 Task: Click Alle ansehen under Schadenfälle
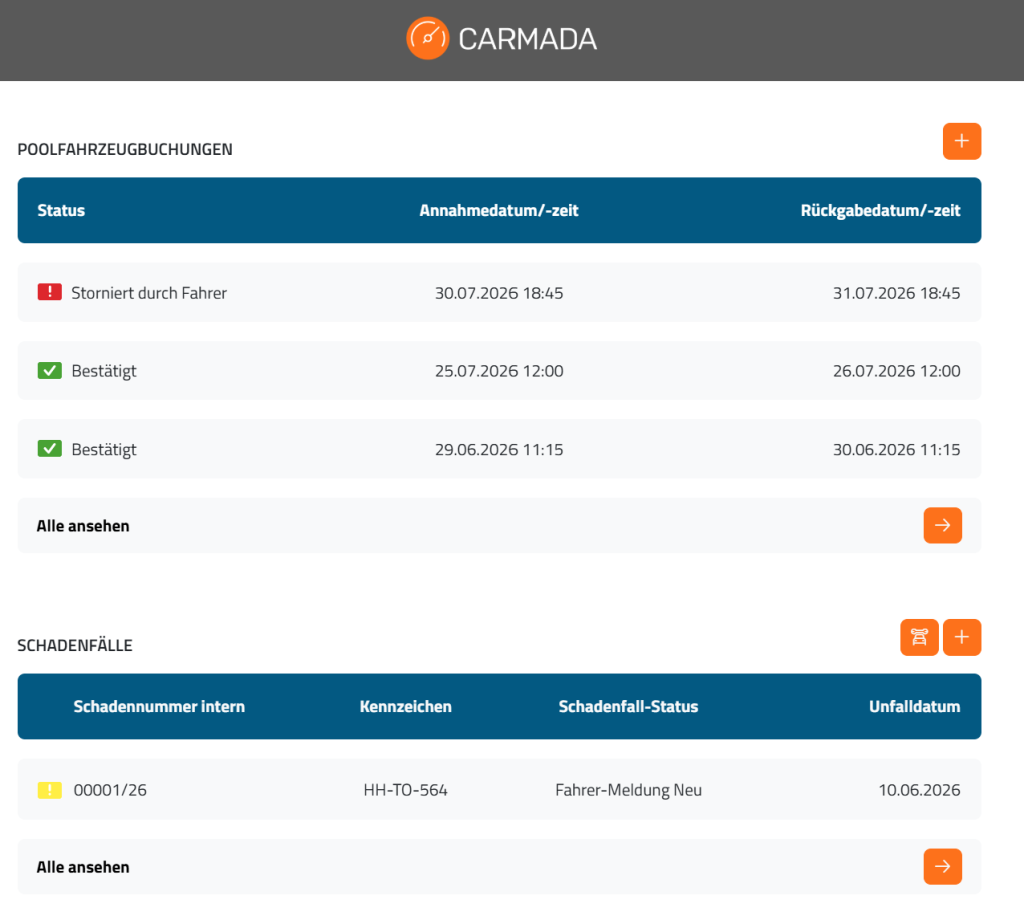click(83, 867)
